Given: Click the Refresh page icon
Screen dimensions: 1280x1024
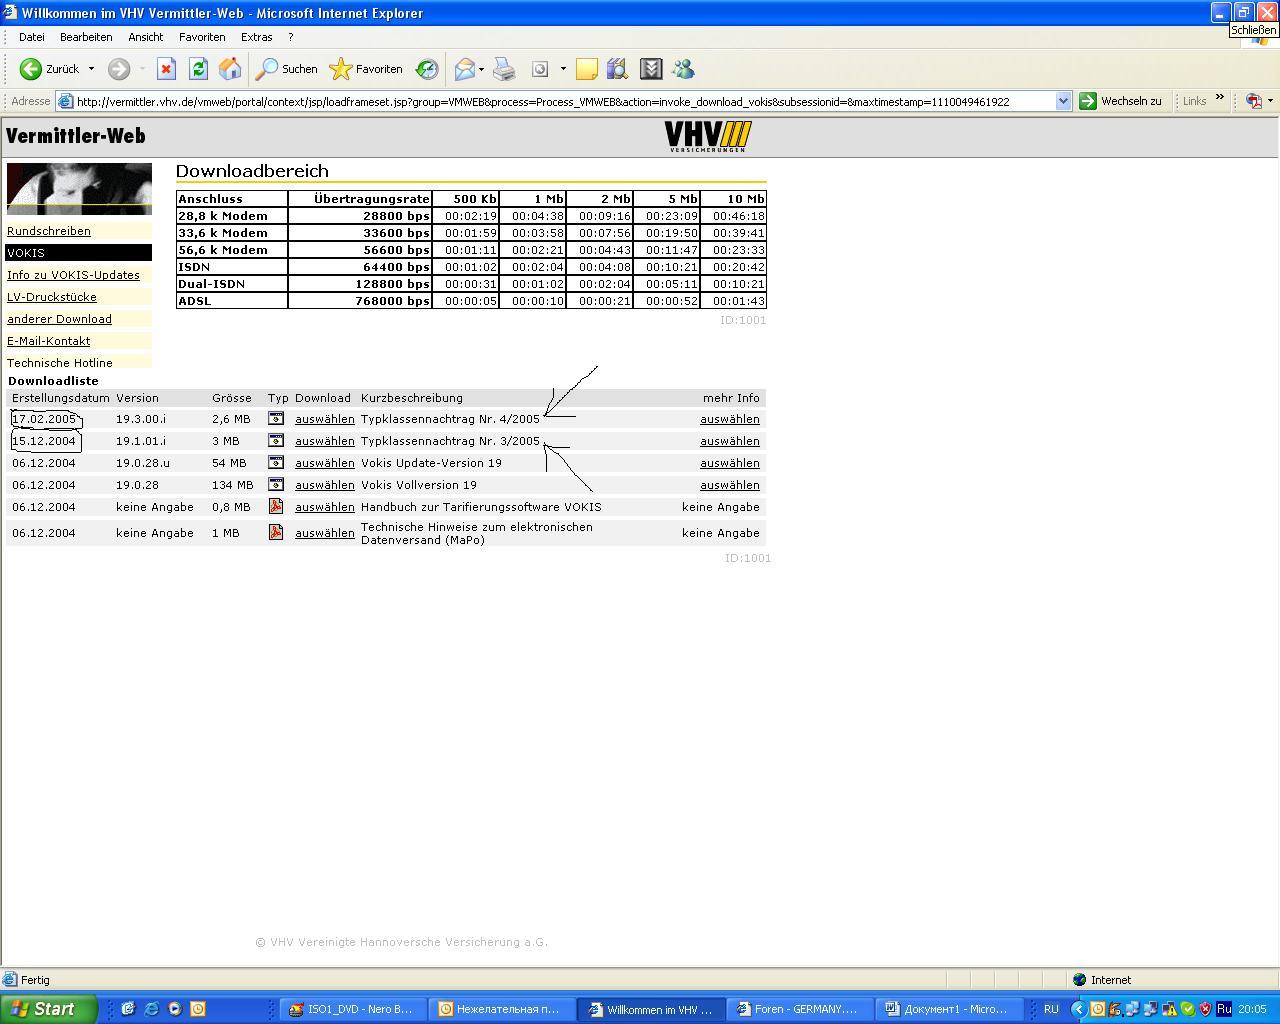Looking at the screenshot, I should coord(198,69).
